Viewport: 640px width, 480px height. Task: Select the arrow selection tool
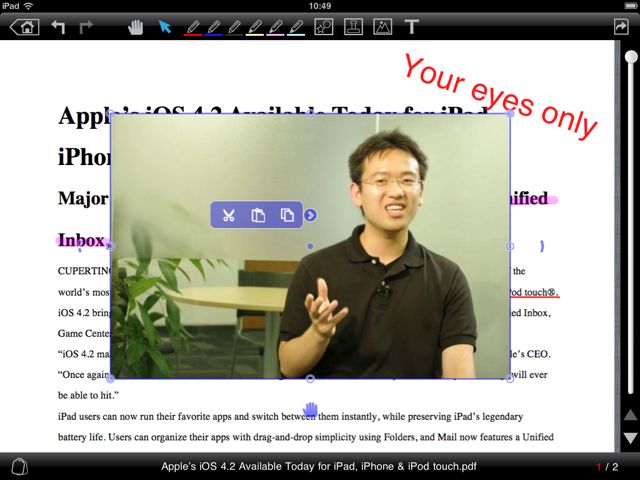coord(164,27)
